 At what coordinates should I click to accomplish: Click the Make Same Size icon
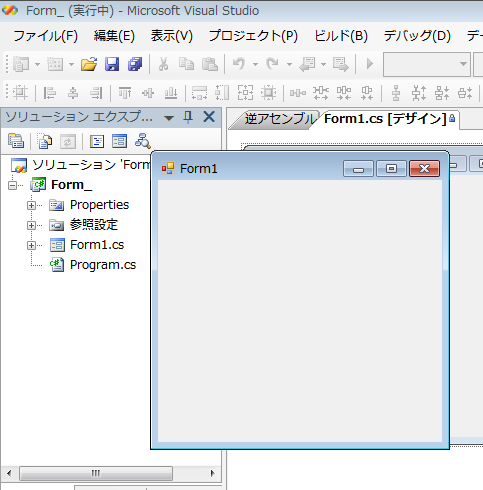[x=245, y=92]
